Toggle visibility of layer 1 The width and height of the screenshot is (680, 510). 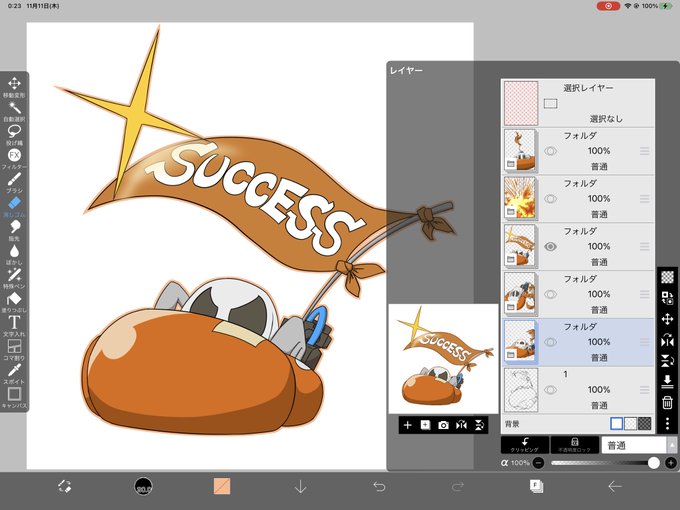pos(550,389)
